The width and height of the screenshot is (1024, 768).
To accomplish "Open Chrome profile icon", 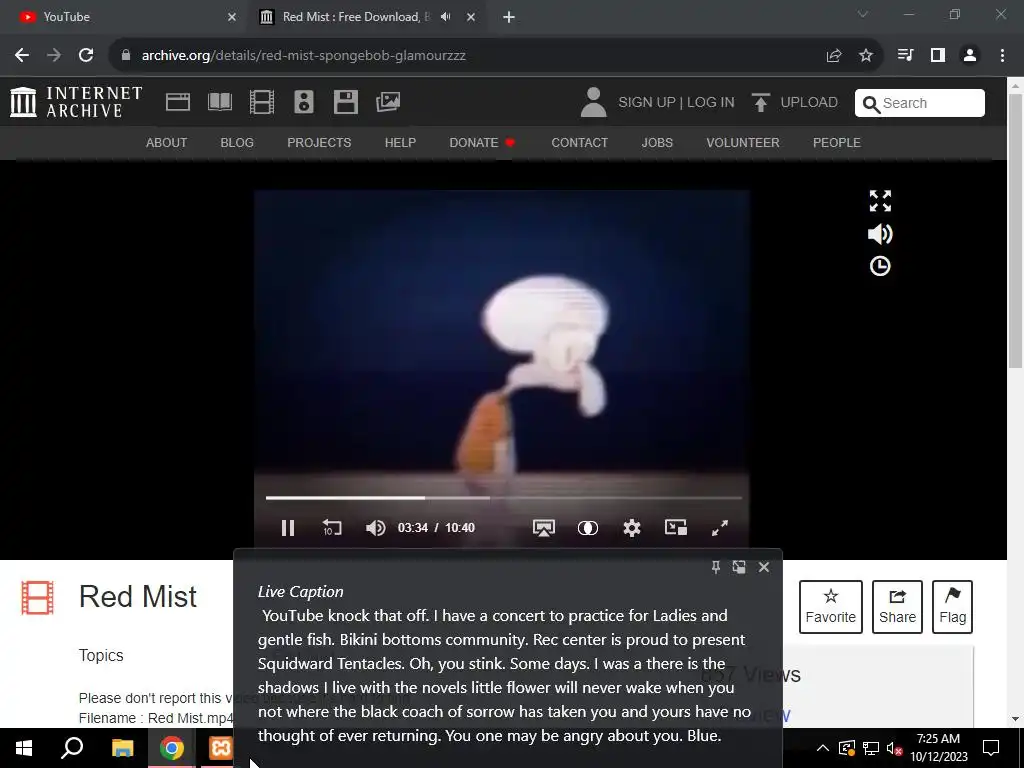I will click(x=970, y=56).
